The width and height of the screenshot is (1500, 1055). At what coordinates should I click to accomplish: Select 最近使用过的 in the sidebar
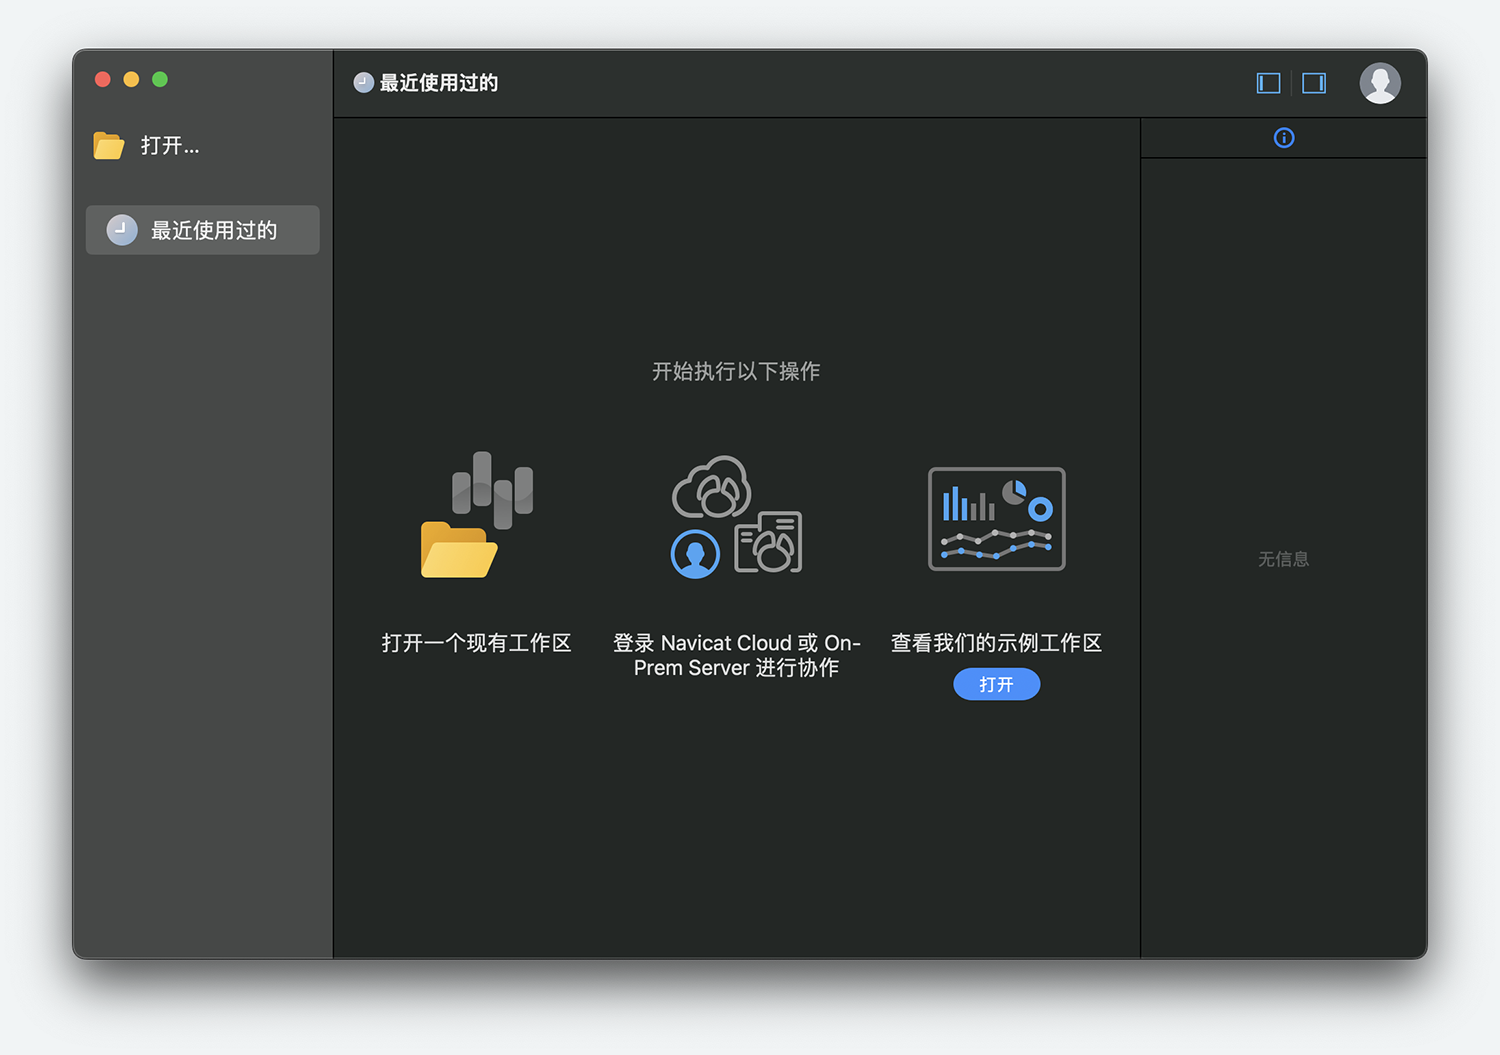203,230
